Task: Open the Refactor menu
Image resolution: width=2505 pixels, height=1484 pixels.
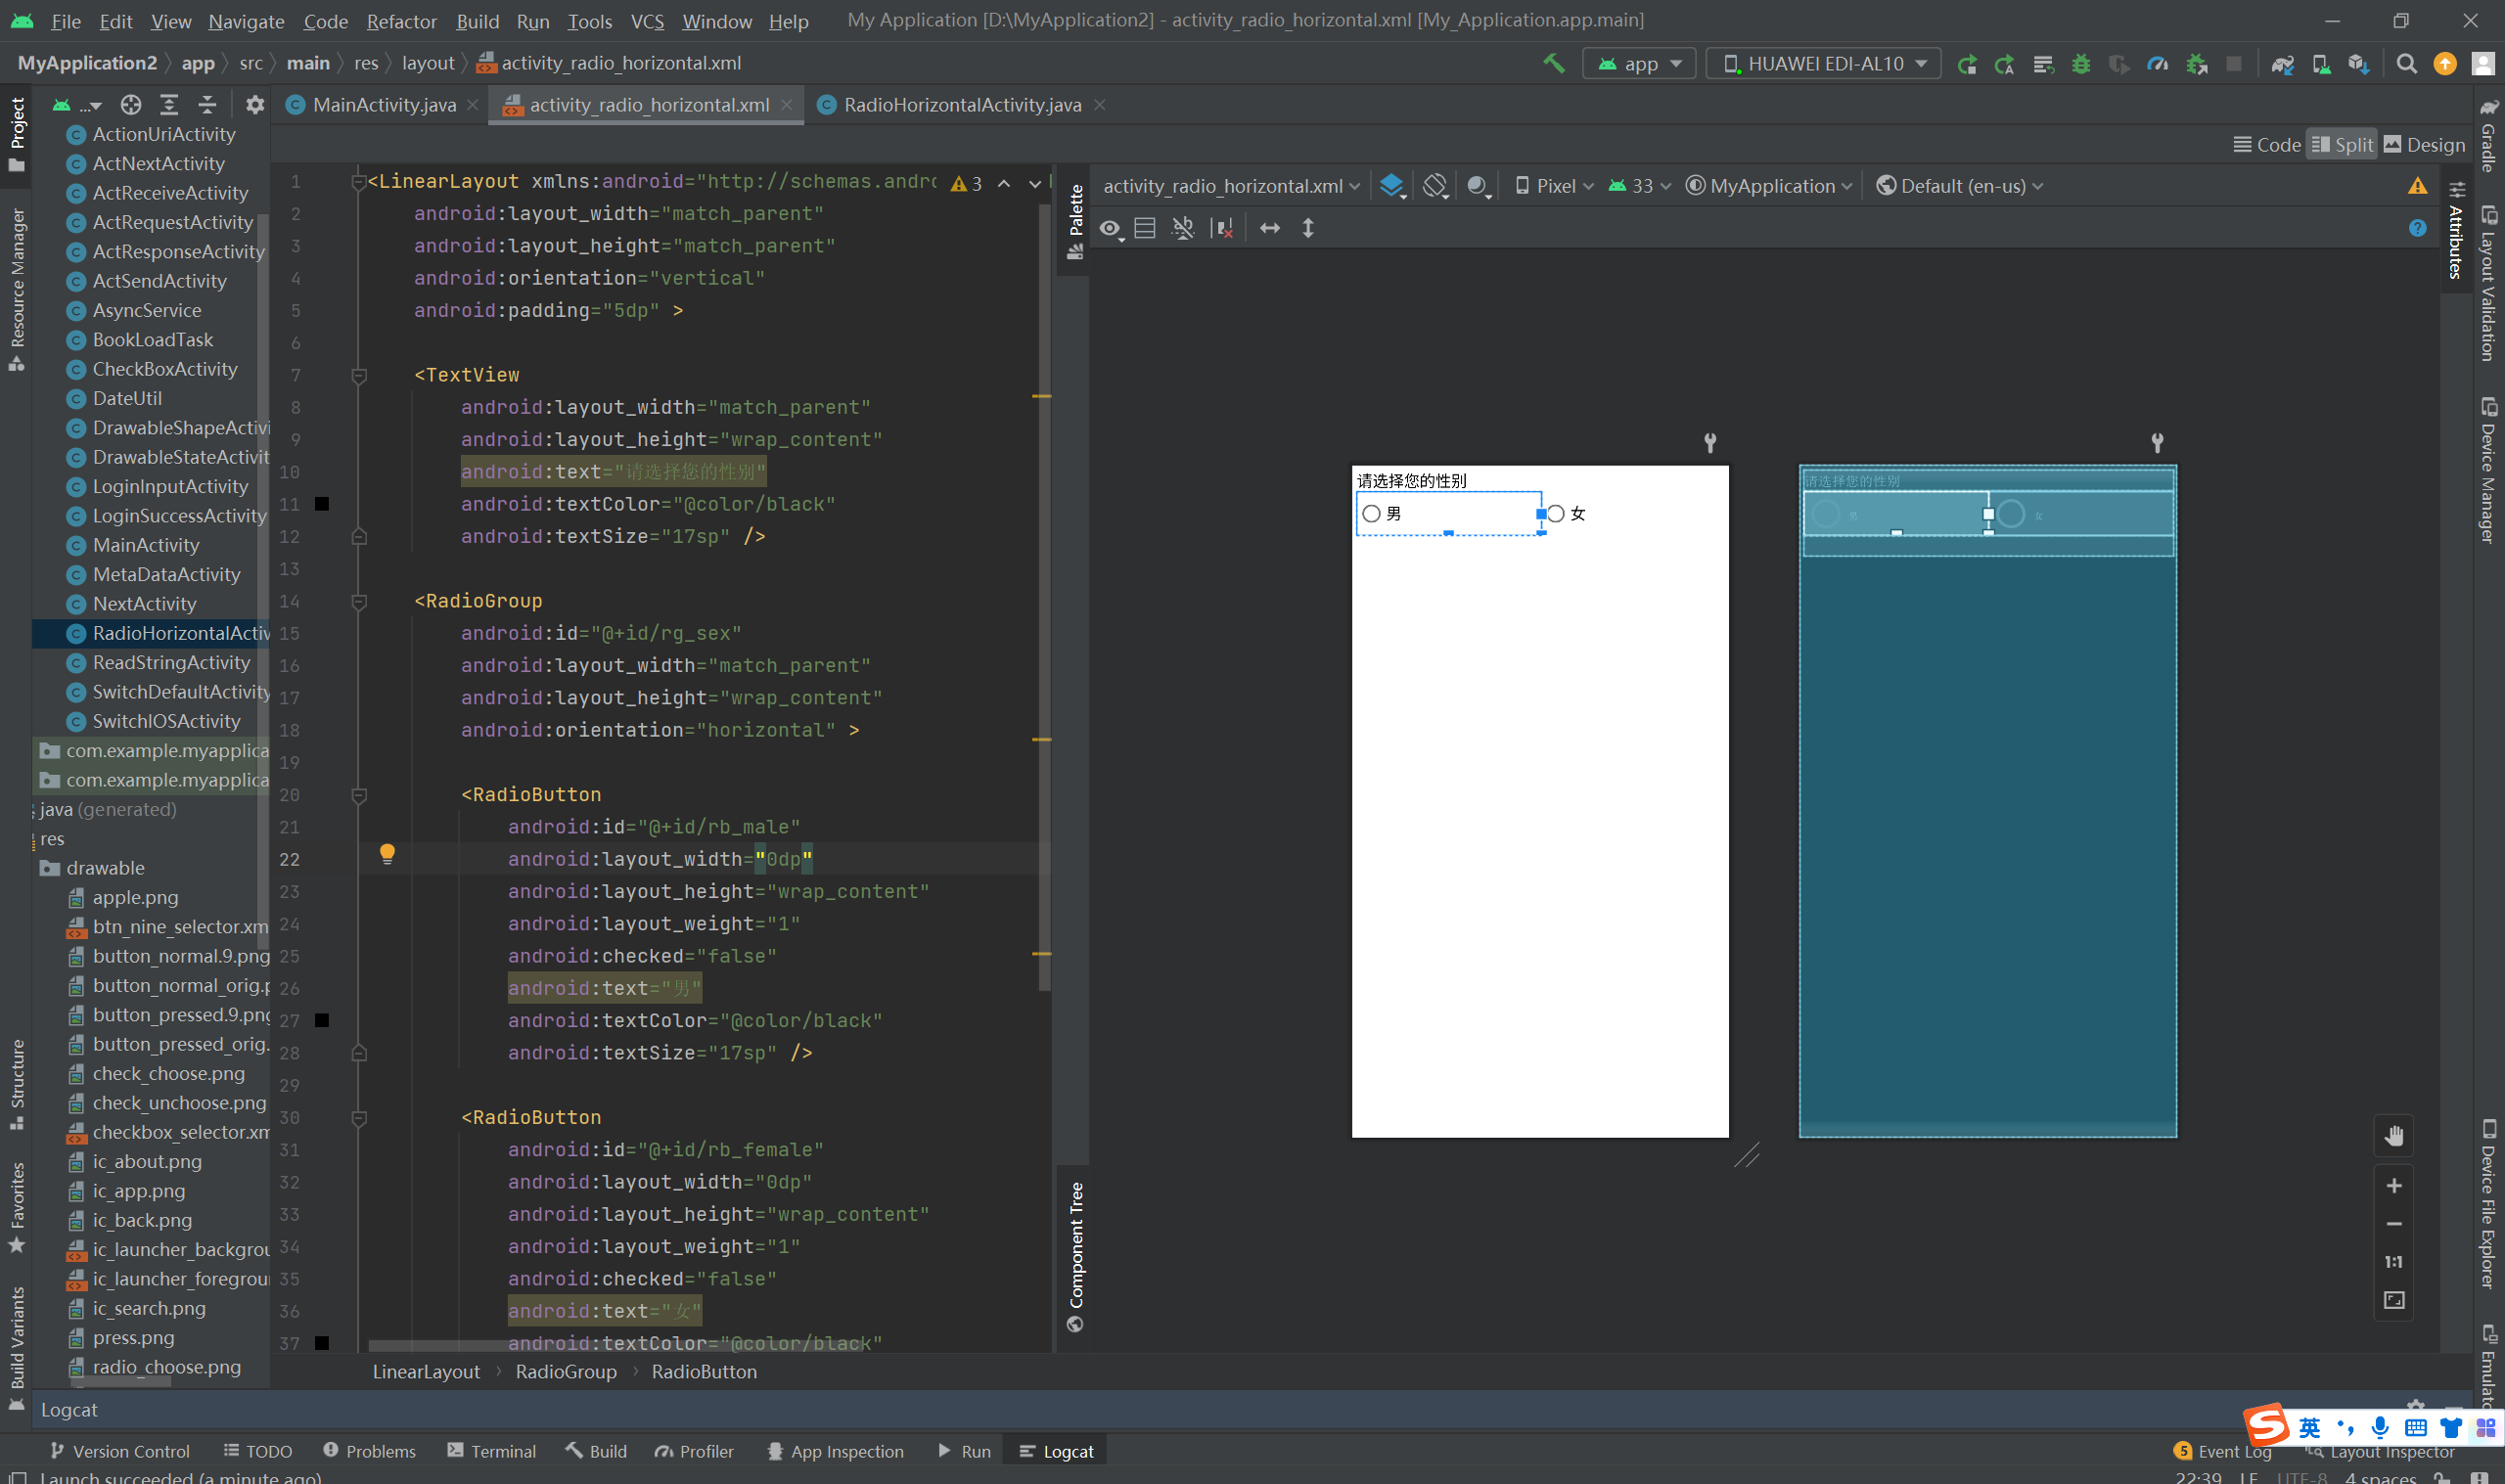Action: click(x=401, y=21)
